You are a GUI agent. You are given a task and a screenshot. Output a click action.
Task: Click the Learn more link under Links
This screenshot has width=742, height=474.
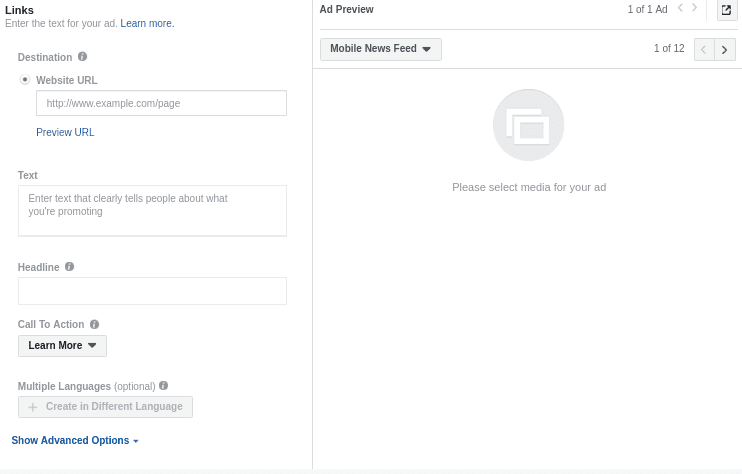(147, 23)
